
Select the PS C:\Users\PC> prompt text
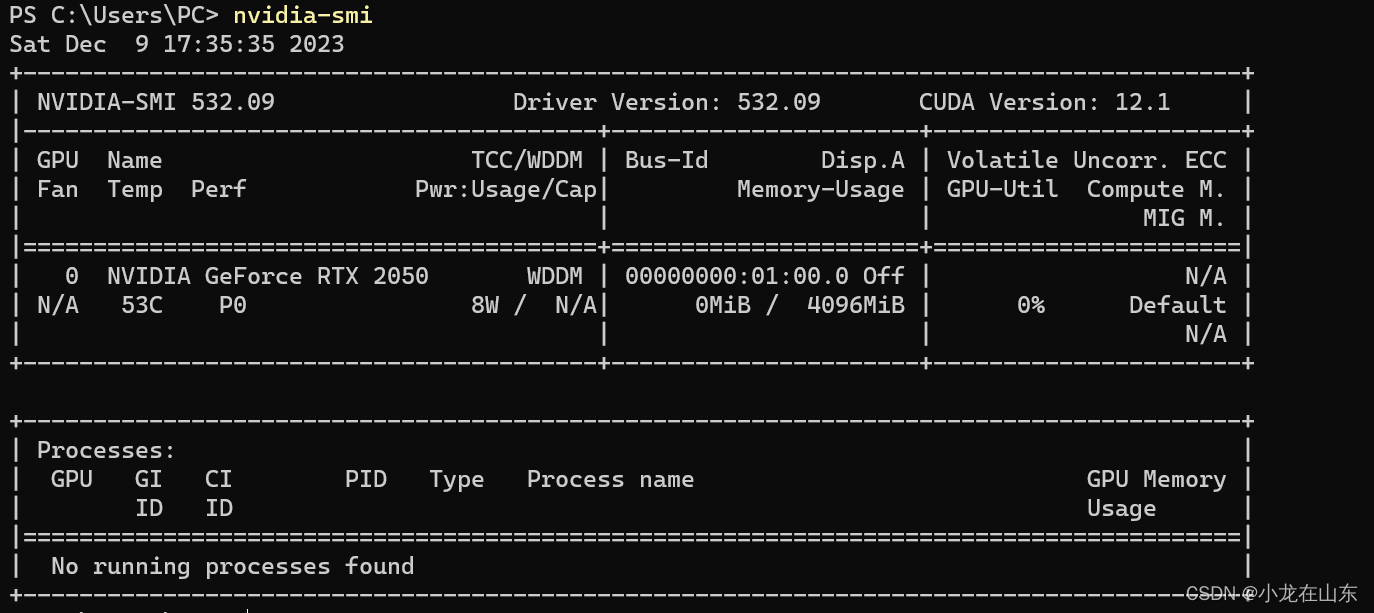pyautogui.click(x=115, y=16)
